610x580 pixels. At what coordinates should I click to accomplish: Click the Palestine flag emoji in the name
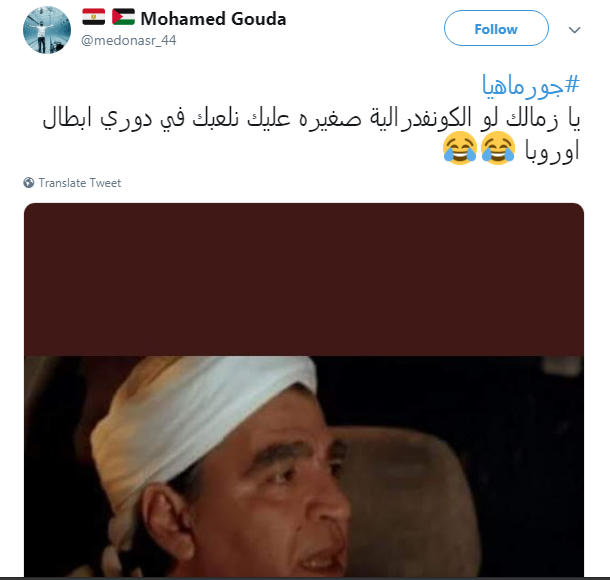coord(123,17)
